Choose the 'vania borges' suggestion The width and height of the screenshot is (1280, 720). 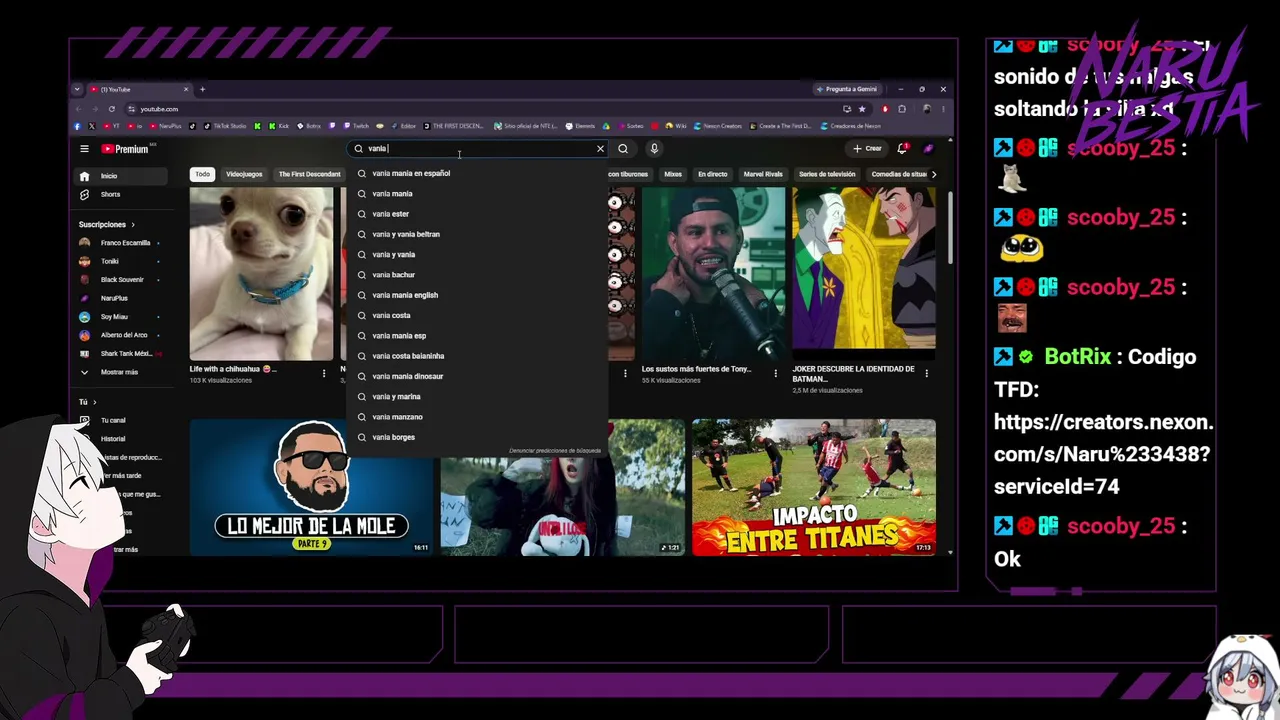point(477,437)
